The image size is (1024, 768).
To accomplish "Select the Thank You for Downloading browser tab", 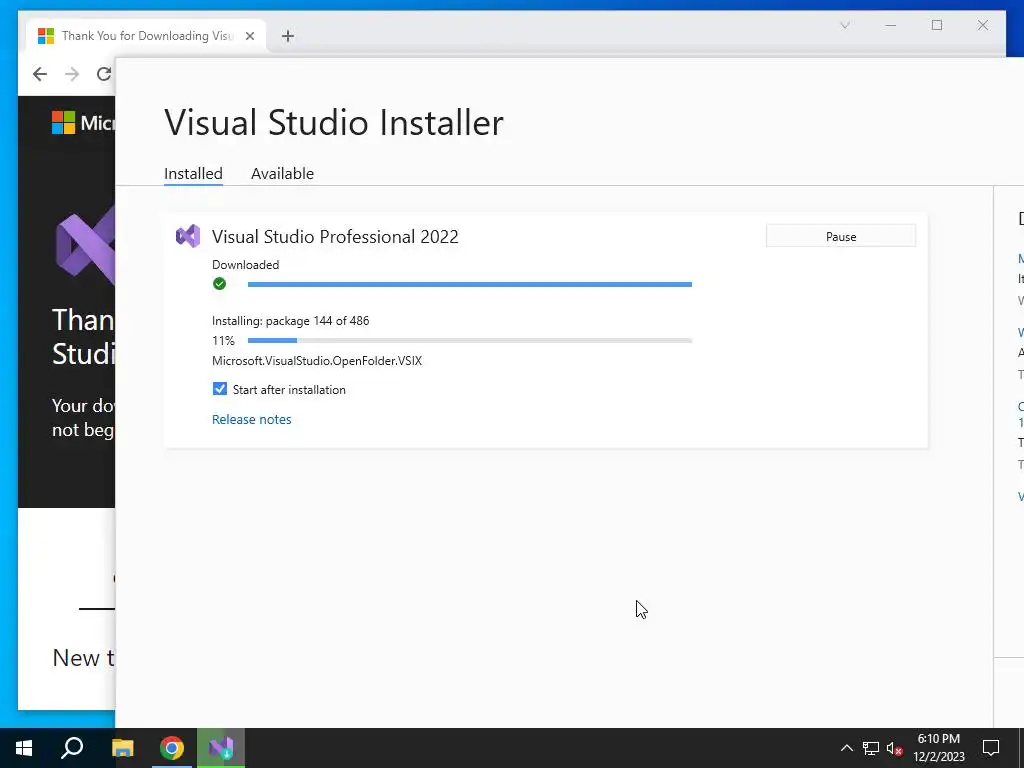I will tap(146, 36).
